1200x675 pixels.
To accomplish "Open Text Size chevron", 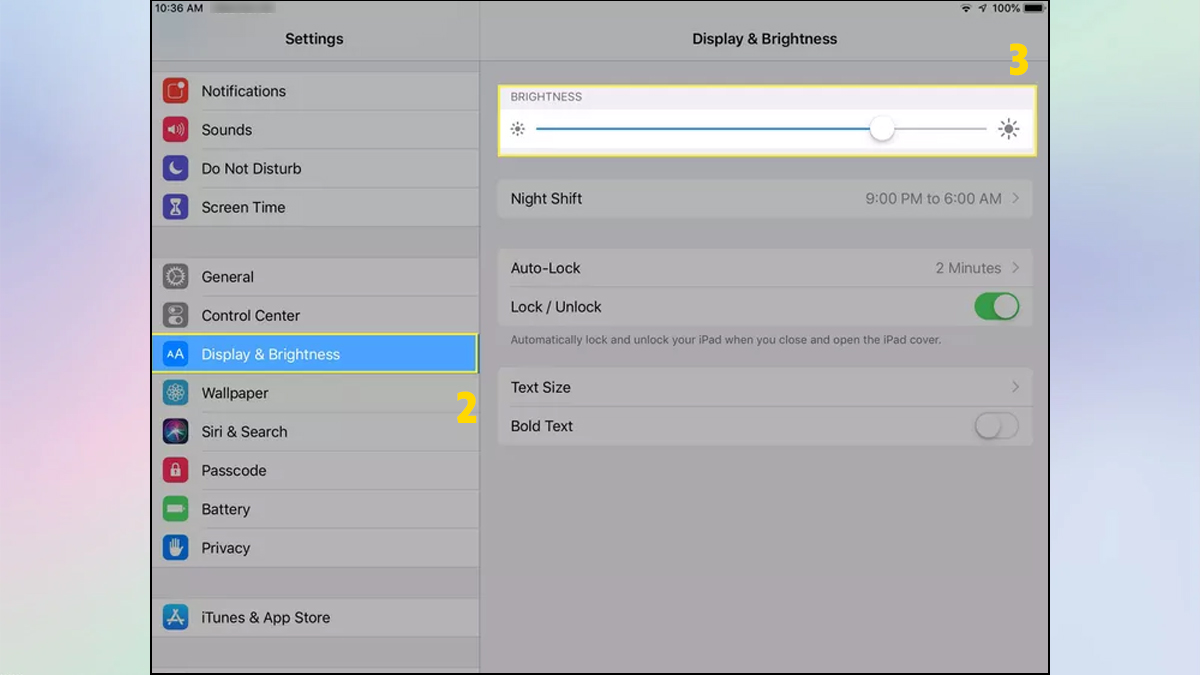I will click(x=1016, y=387).
